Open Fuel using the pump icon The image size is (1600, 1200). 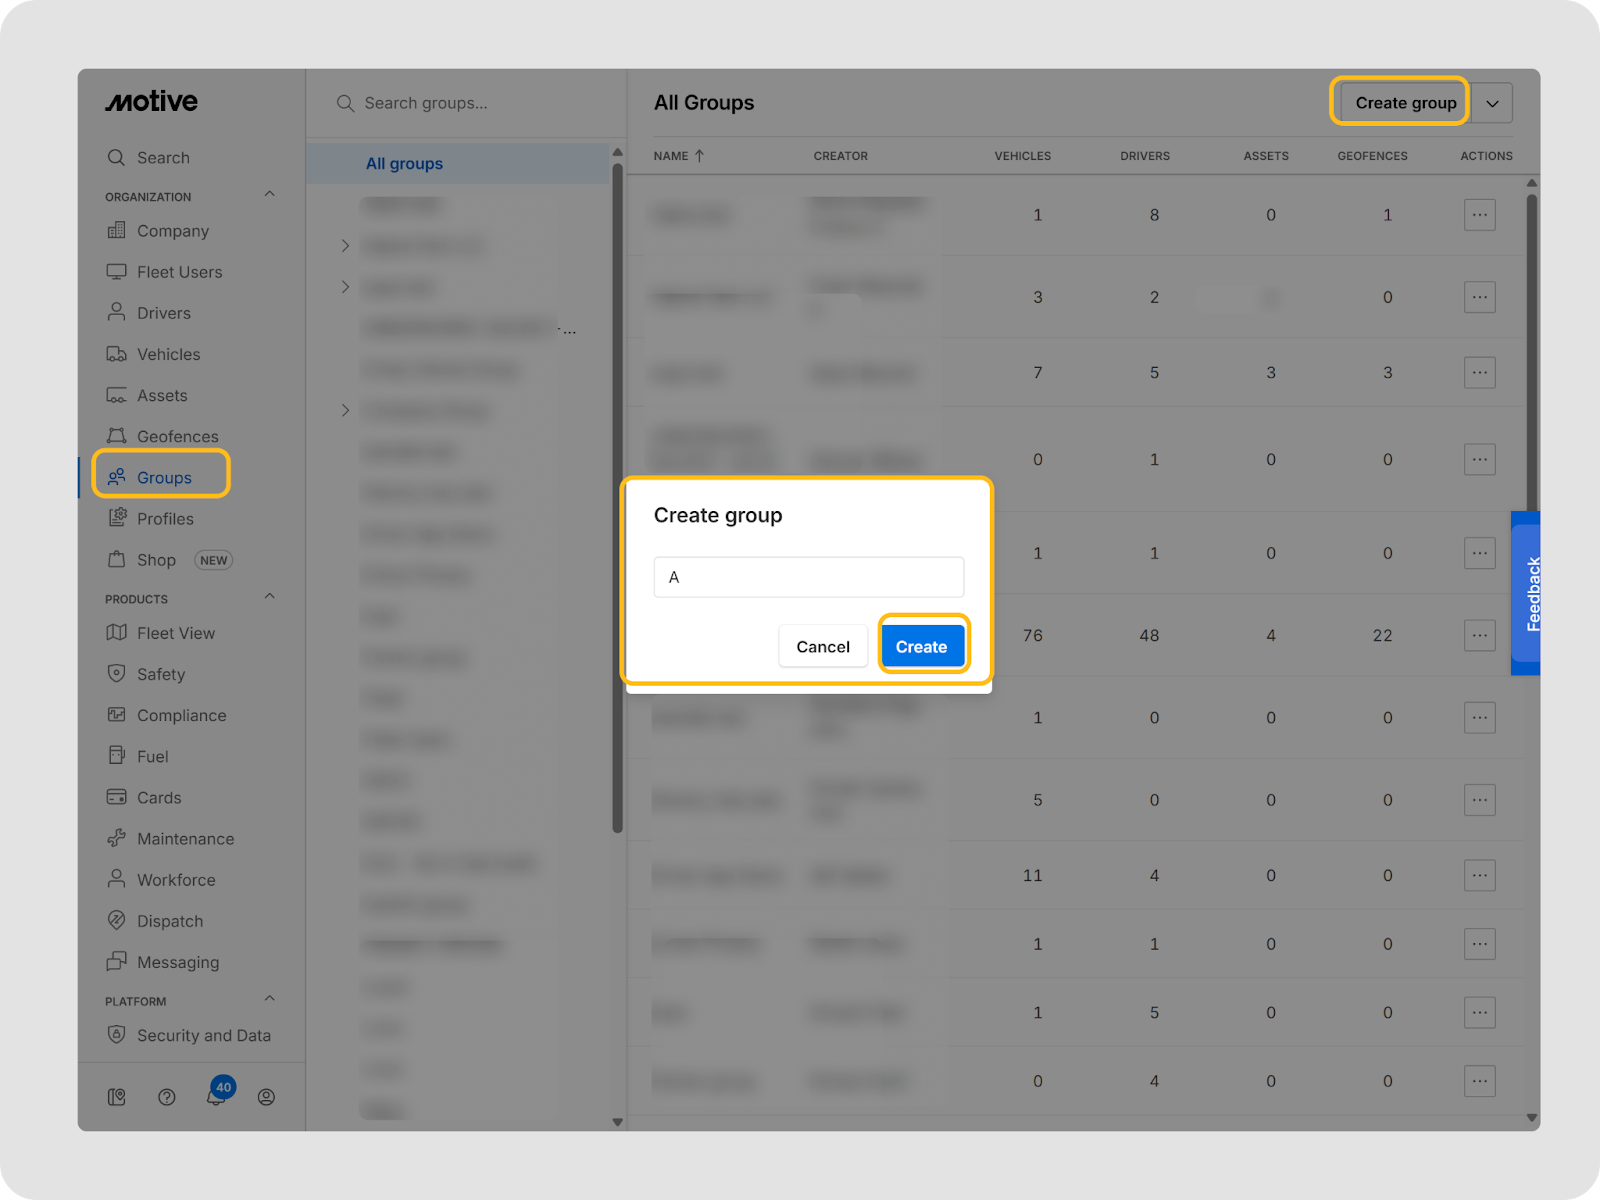coord(117,756)
